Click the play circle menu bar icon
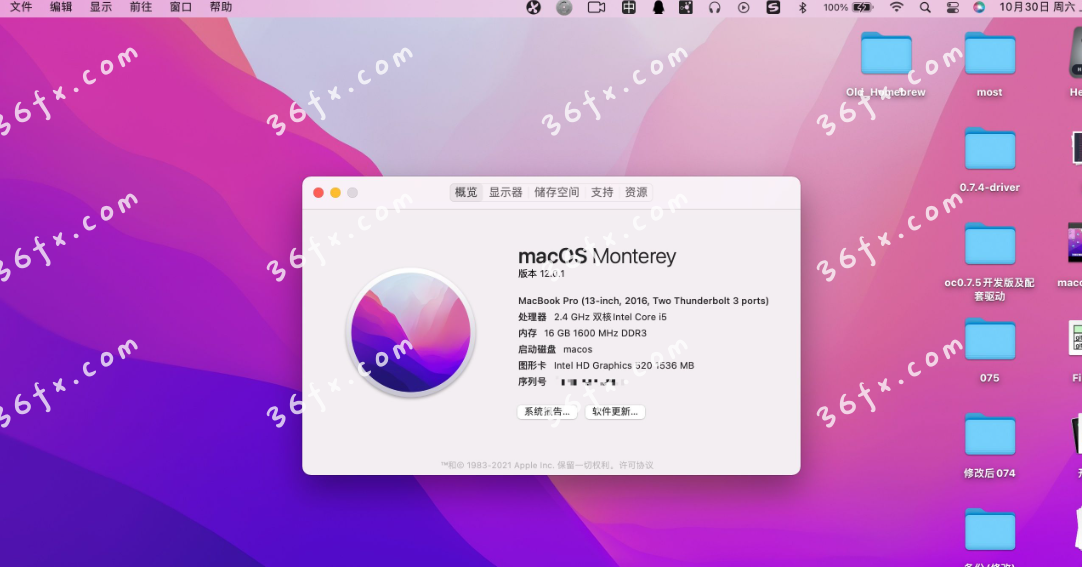This screenshot has width=1082, height=567. pos(743,8)
